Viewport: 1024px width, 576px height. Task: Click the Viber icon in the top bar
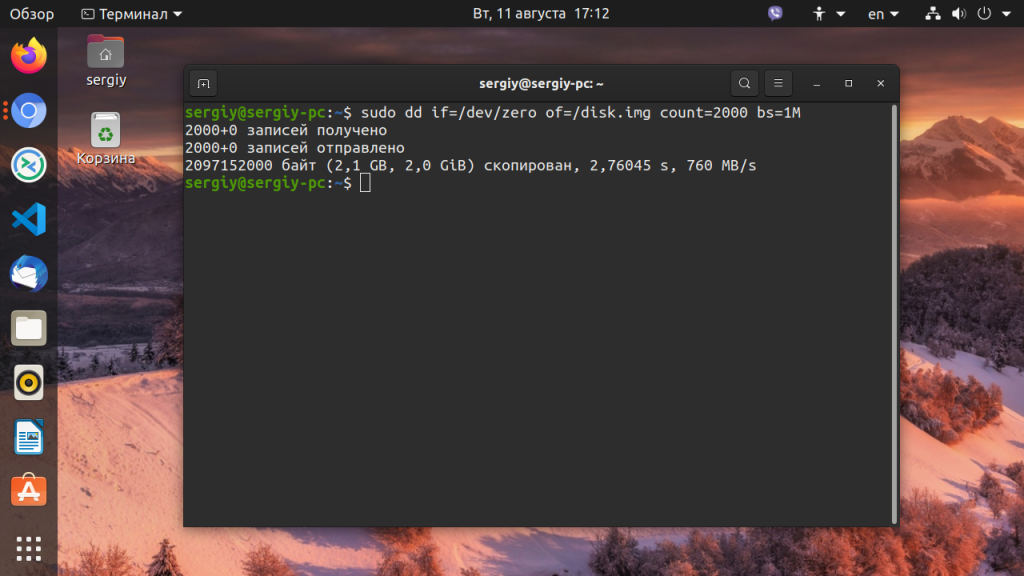775,14
